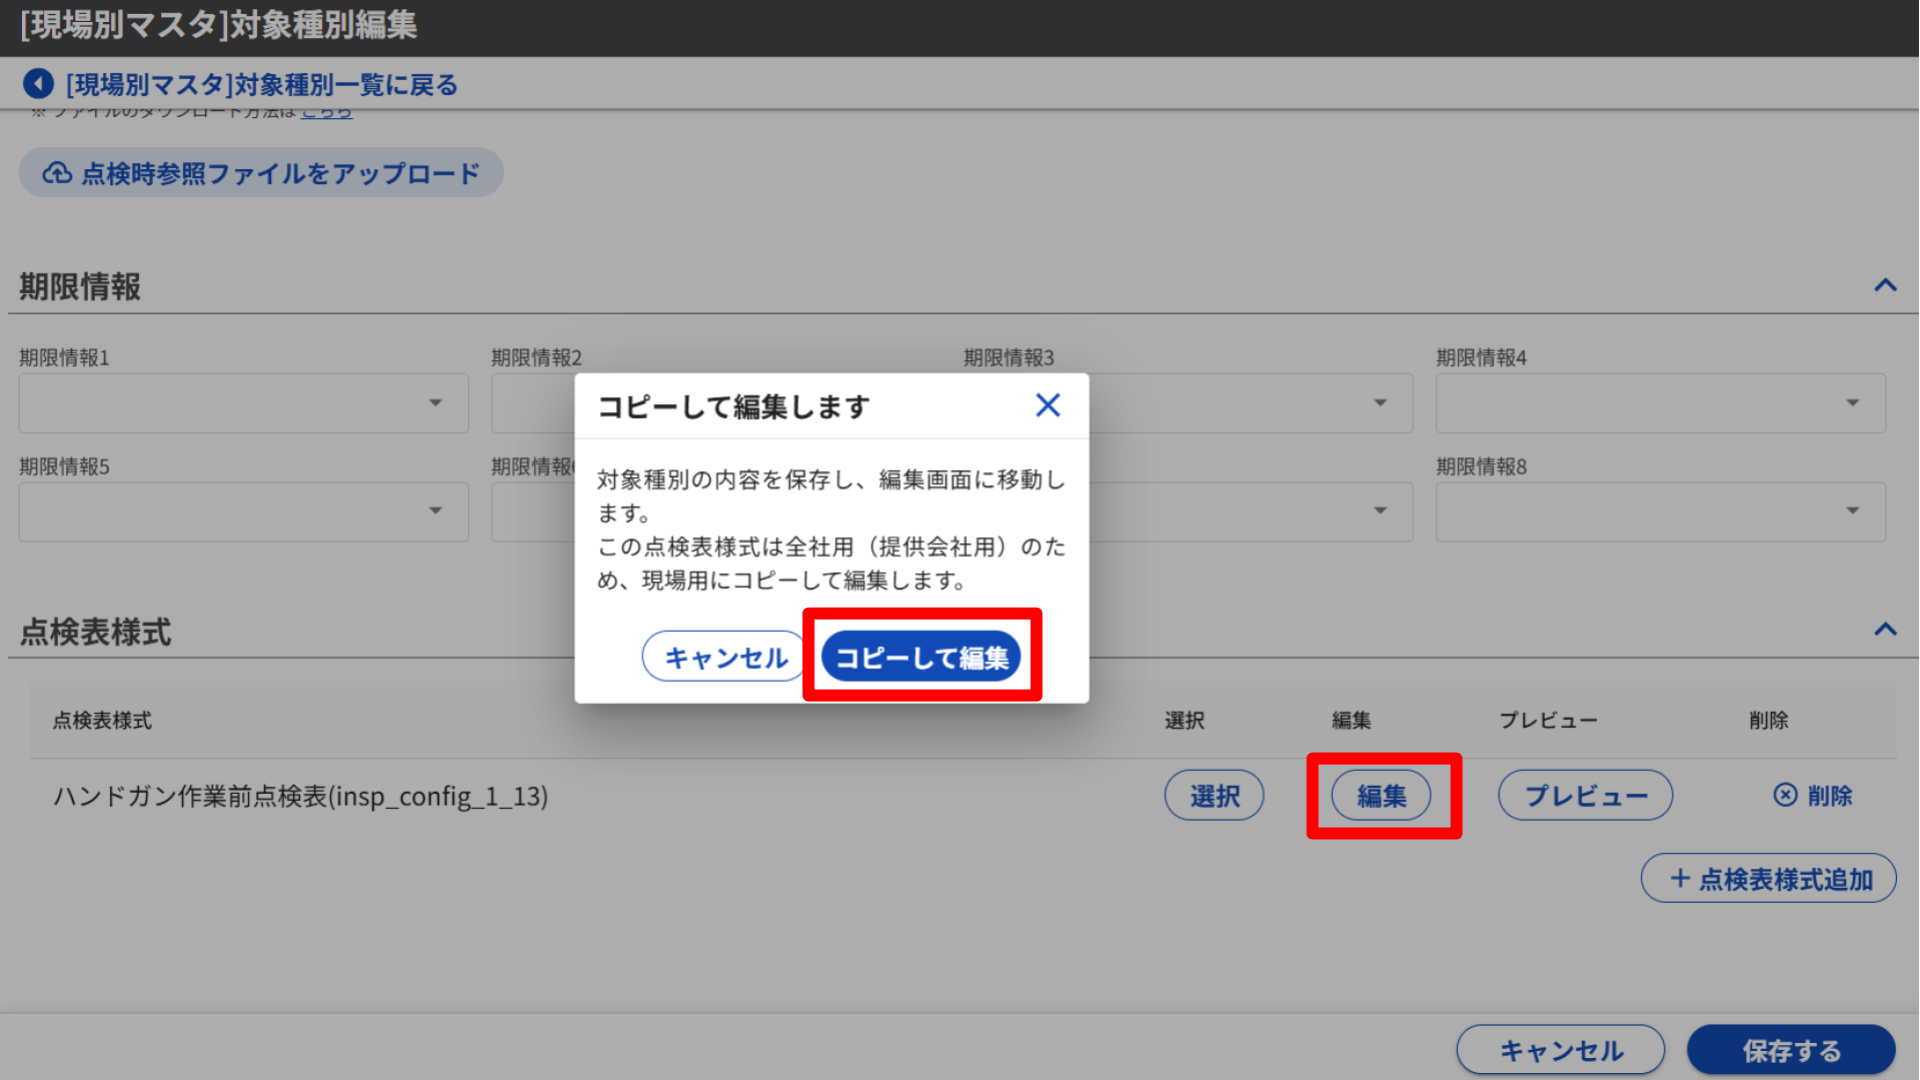Cancel the dialog with キャンセル
Viewport: 1920px width, 1080px height.
(x=722, y=657)
